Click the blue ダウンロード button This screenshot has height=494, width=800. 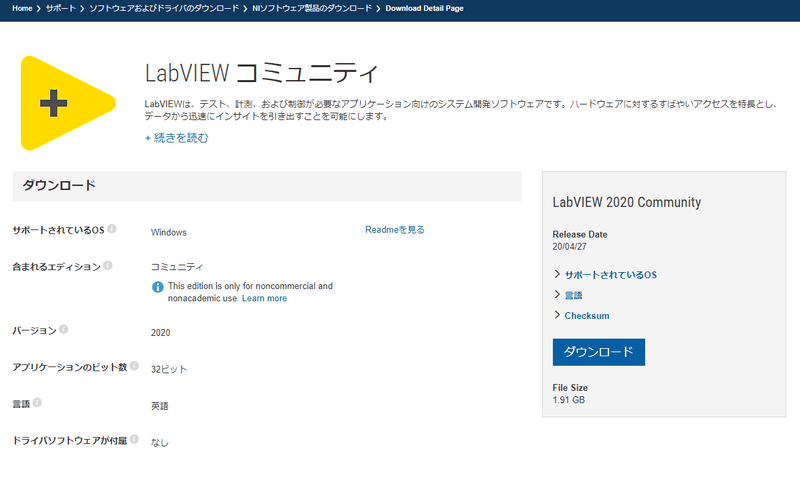(x=598, y=352)
